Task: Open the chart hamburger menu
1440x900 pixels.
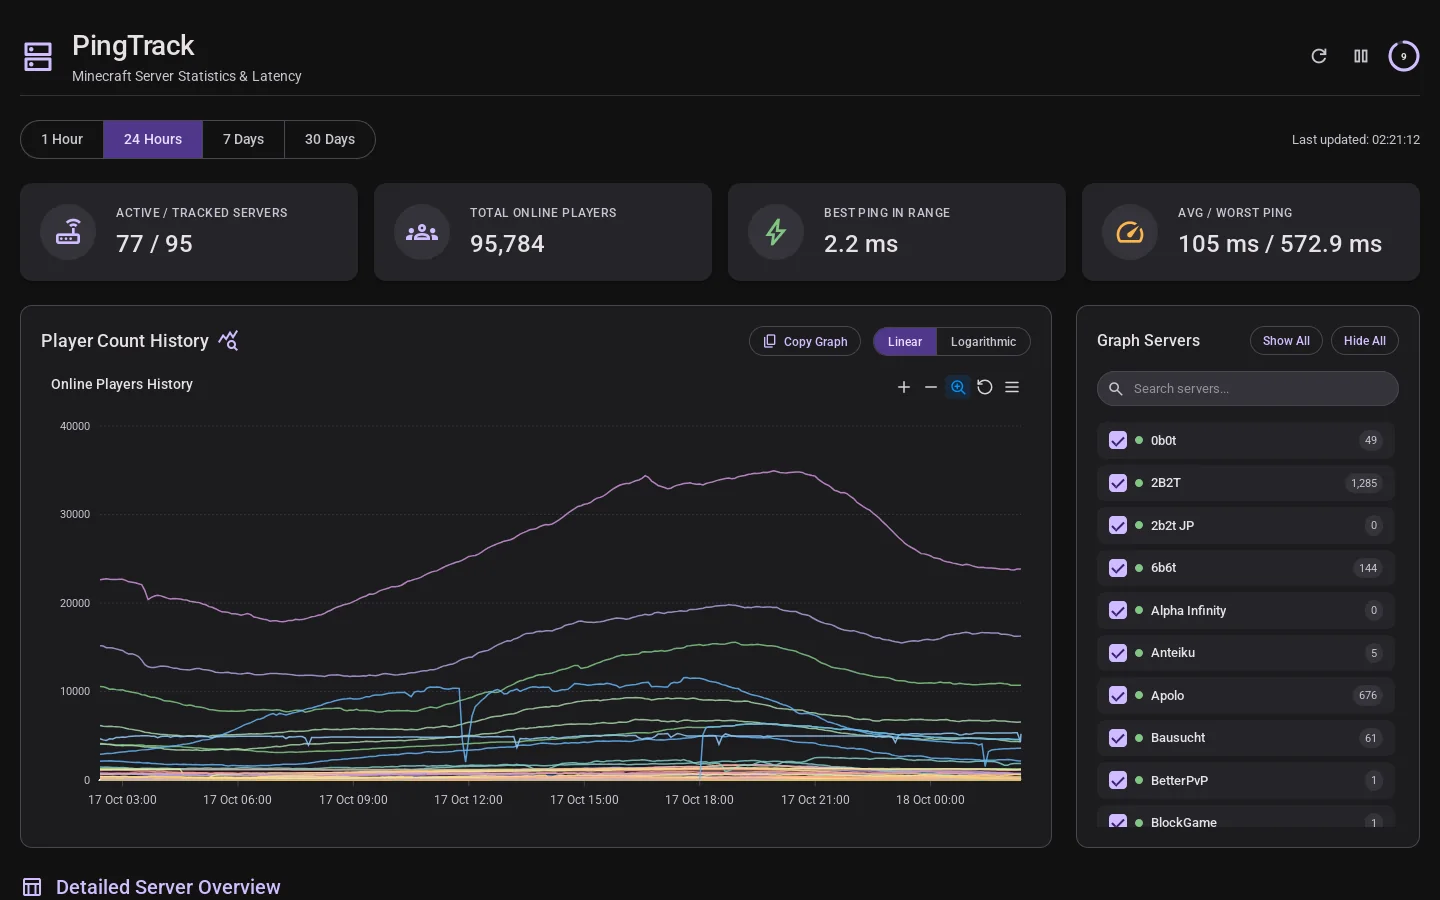Action: [1012, 387]
